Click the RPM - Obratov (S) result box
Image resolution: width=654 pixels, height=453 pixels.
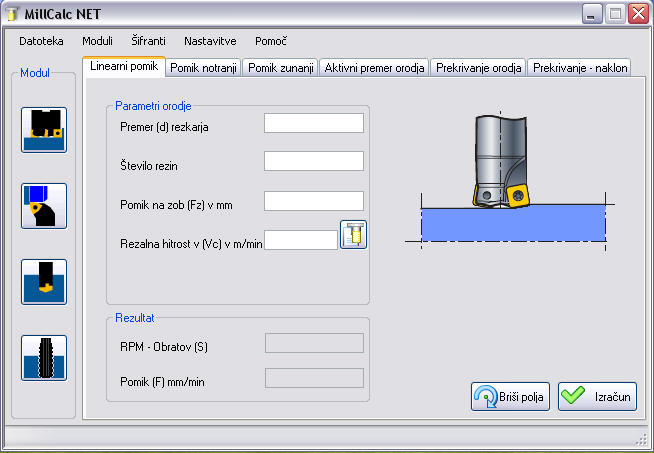click(x=314, y=343)
